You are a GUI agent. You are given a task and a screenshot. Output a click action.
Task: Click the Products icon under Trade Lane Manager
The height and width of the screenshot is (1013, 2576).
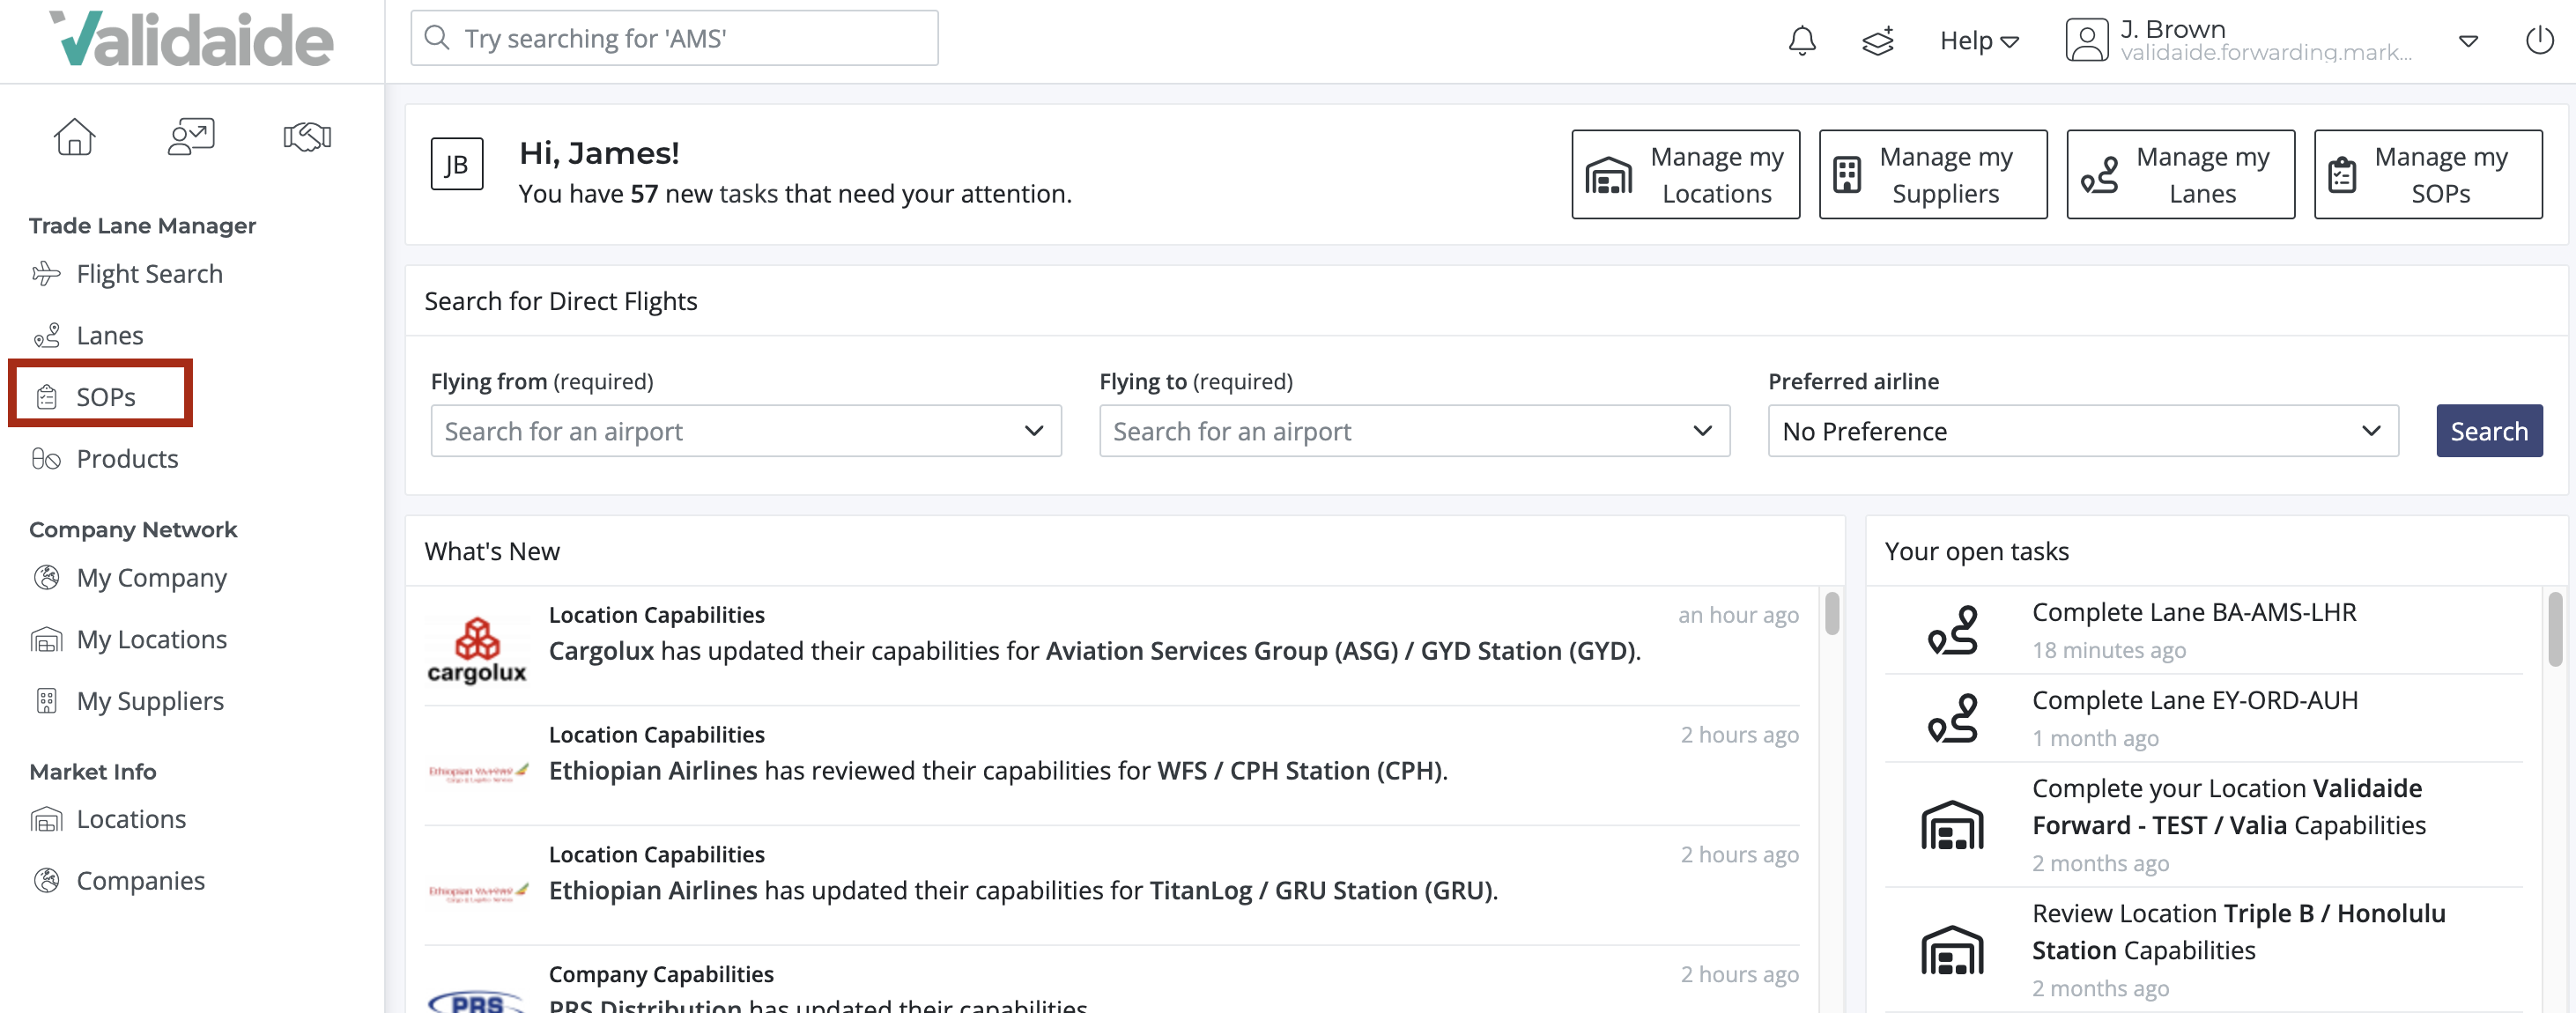pyautogui.click(x=46, y=458)
